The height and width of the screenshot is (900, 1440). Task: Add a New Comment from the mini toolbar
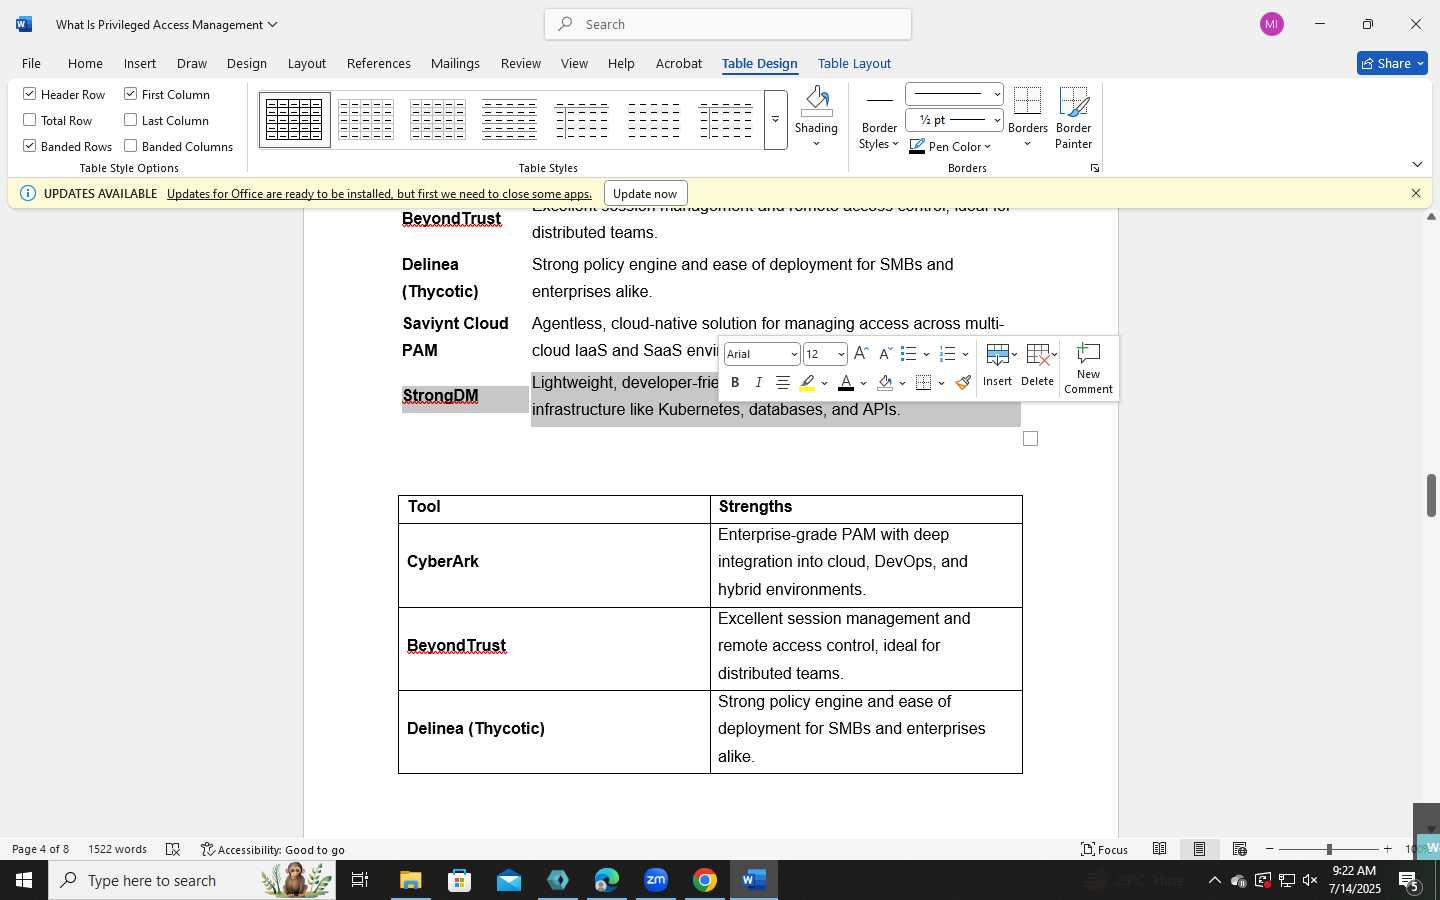(1088, 368)
